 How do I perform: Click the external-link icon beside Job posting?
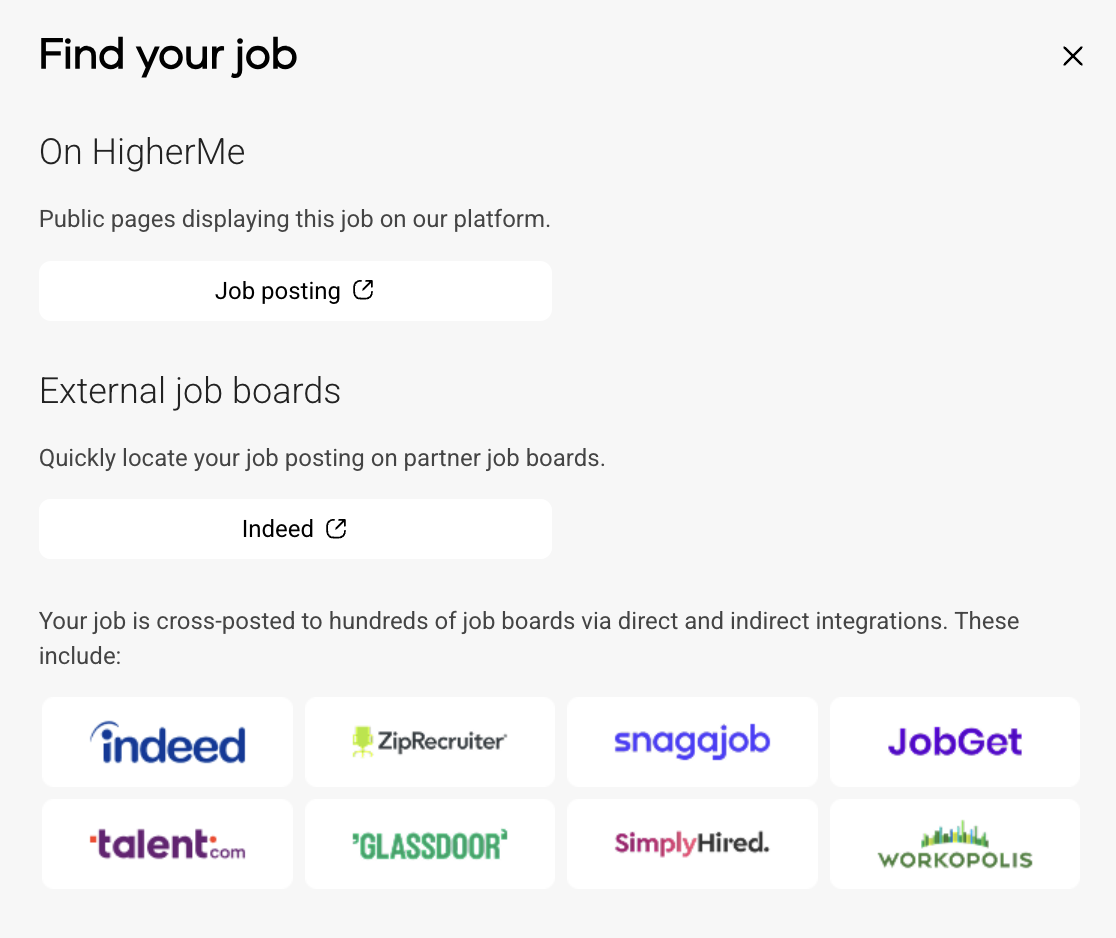(x=364, y=290)
